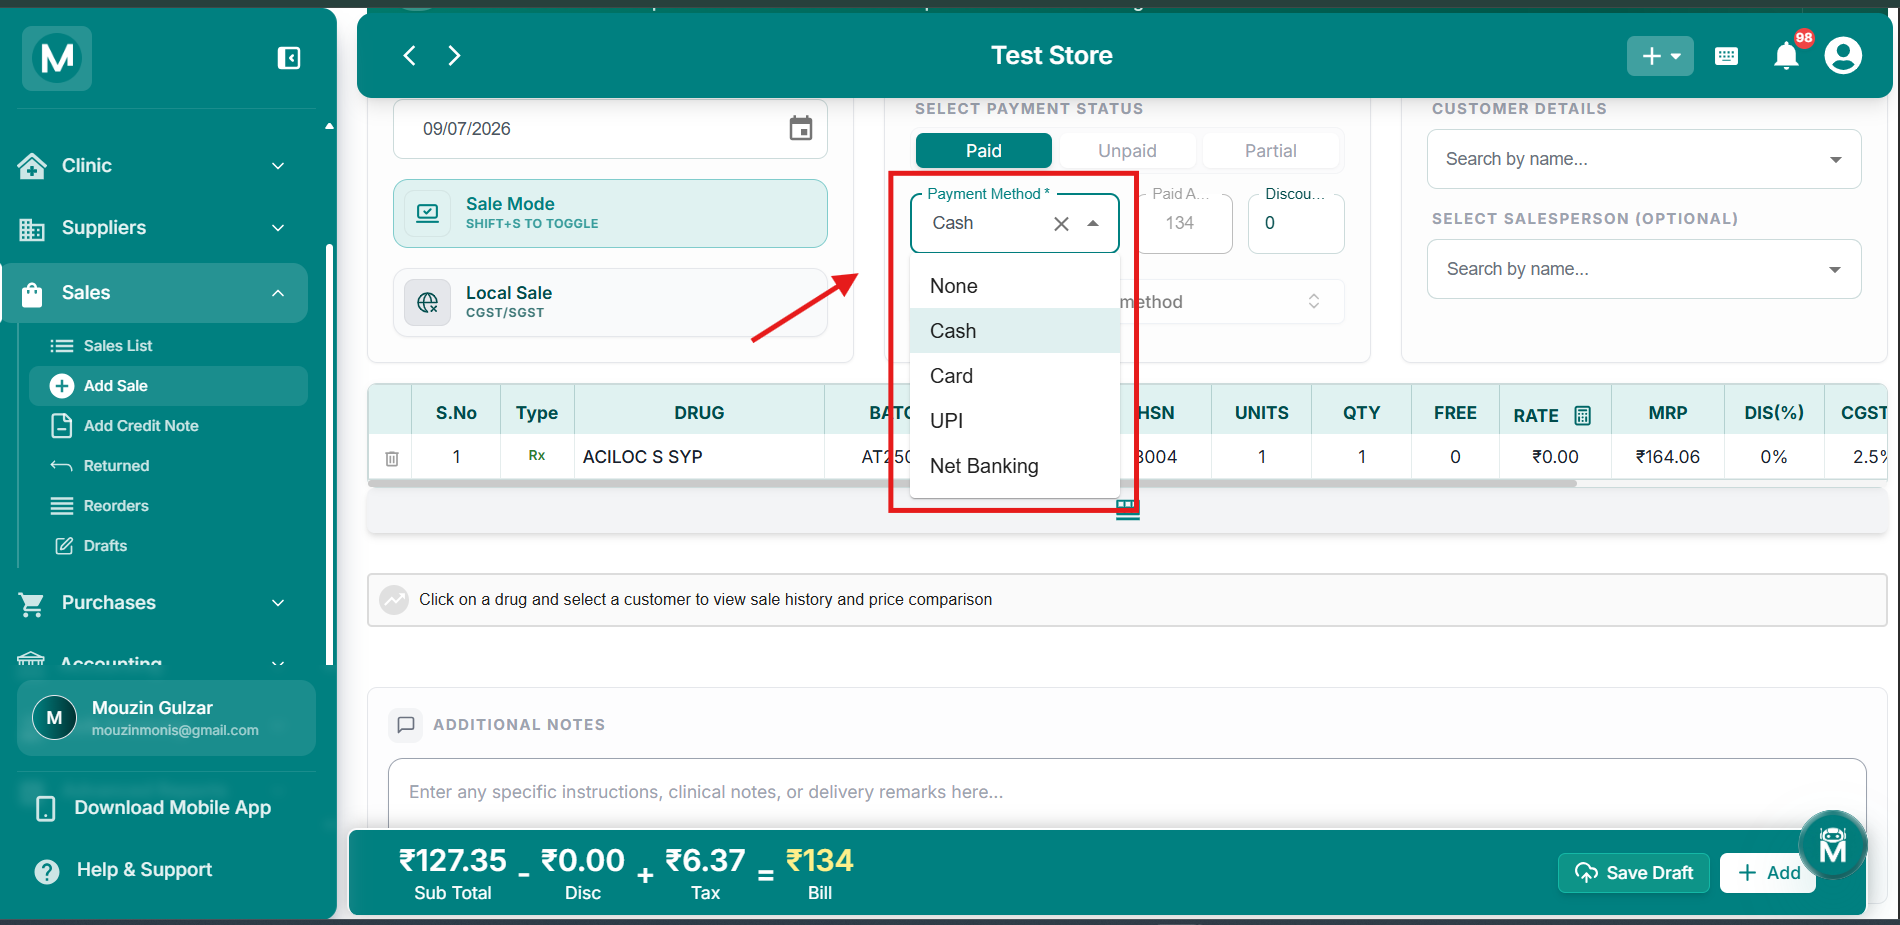Choose Net Banking payment method
1900x925 pixels.
point(1015,466)
